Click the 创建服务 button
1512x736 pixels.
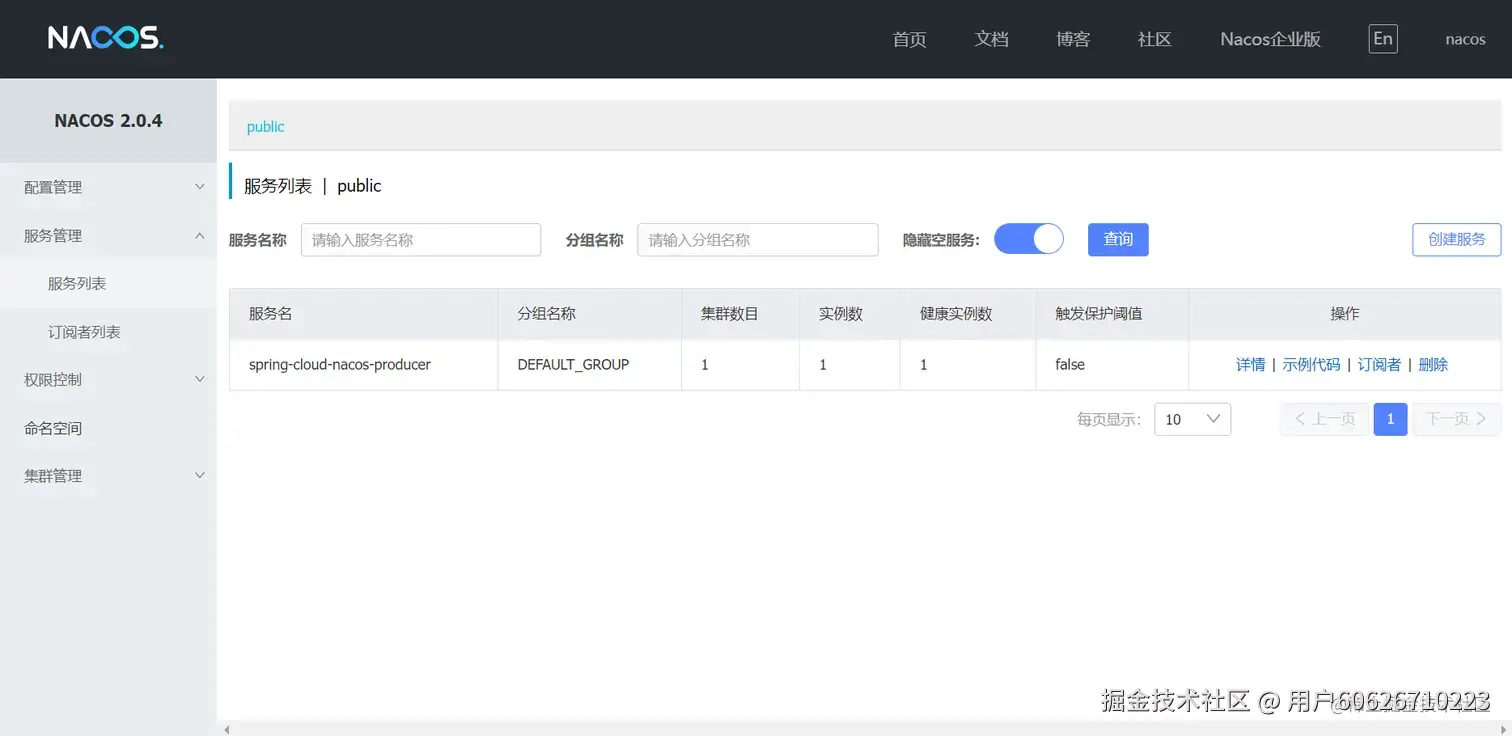click(x=1457, y=239)
